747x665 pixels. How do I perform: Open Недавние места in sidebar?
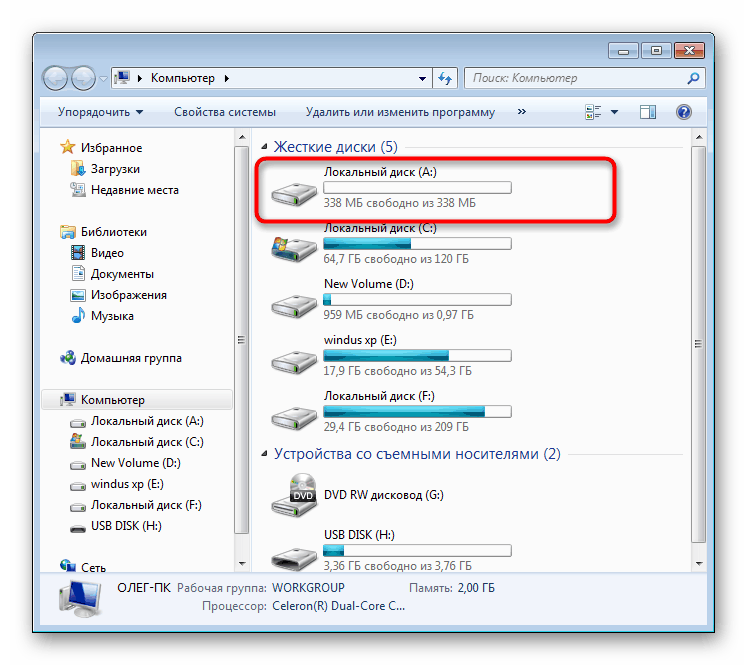coord(135,190)
